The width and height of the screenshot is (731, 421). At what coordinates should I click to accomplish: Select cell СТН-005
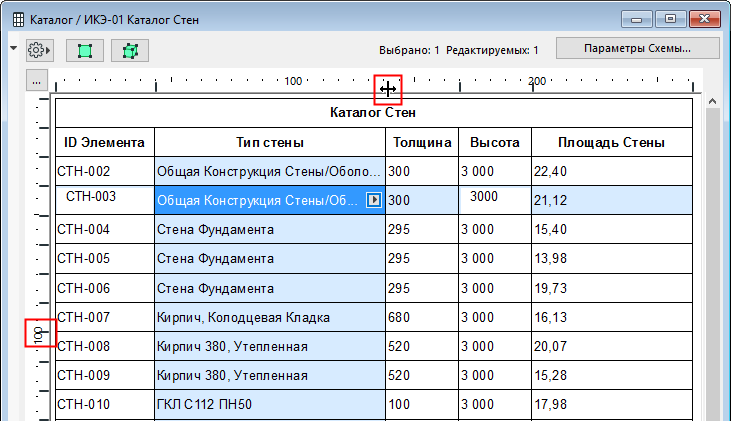tap(104, 258)
